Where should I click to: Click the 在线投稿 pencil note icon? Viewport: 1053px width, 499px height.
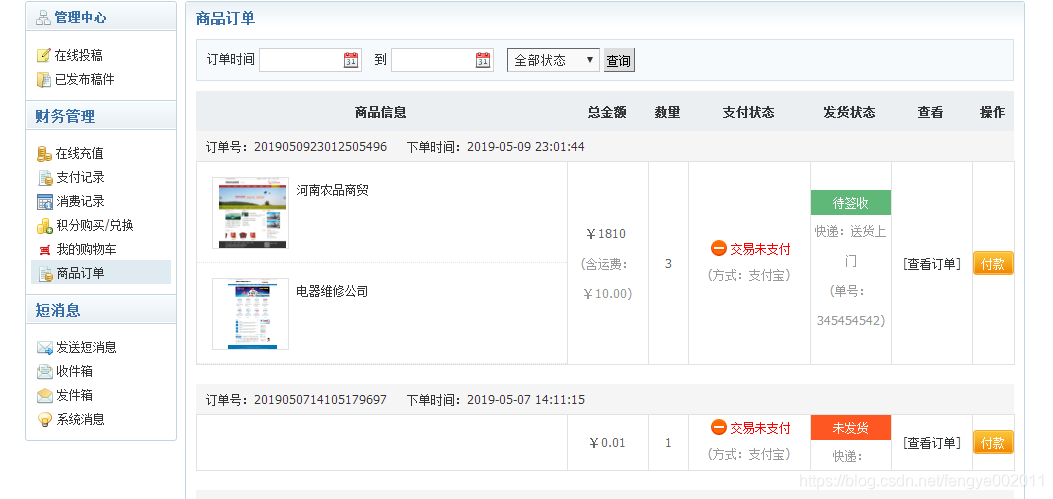tap(44, 55)
